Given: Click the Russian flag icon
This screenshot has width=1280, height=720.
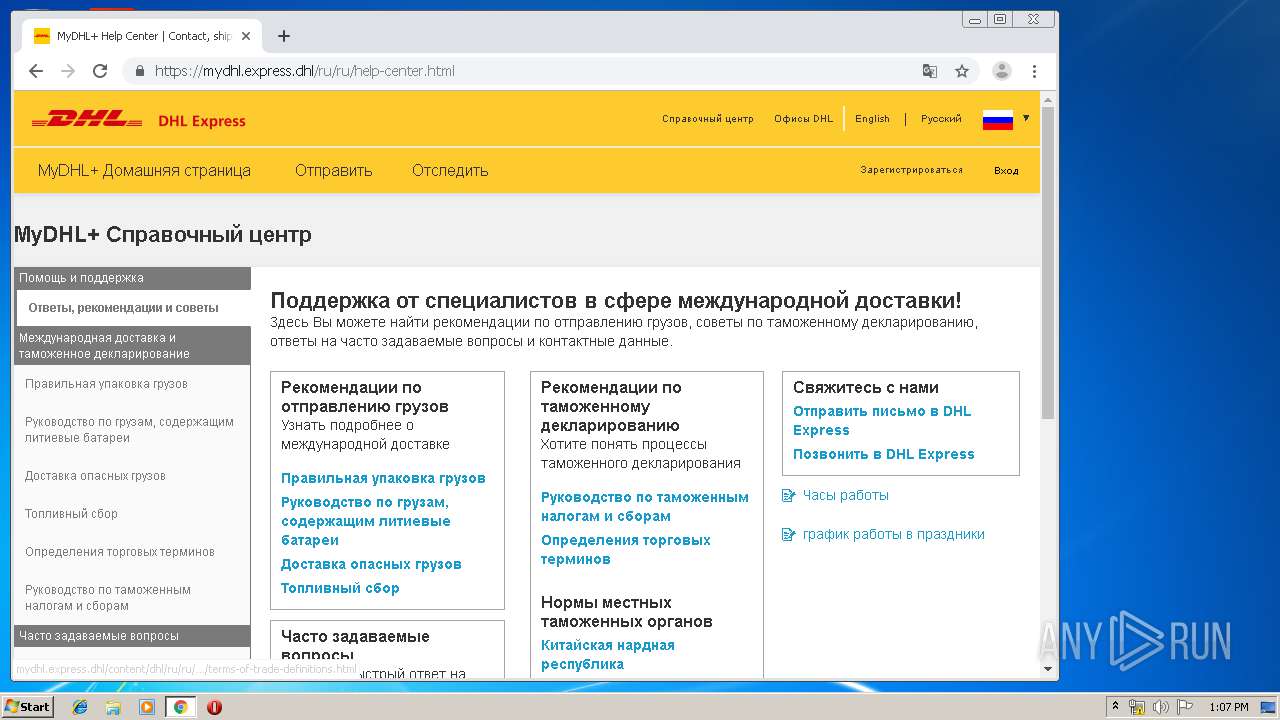Looking at the screenshot, I should click(x=998, y=119).
